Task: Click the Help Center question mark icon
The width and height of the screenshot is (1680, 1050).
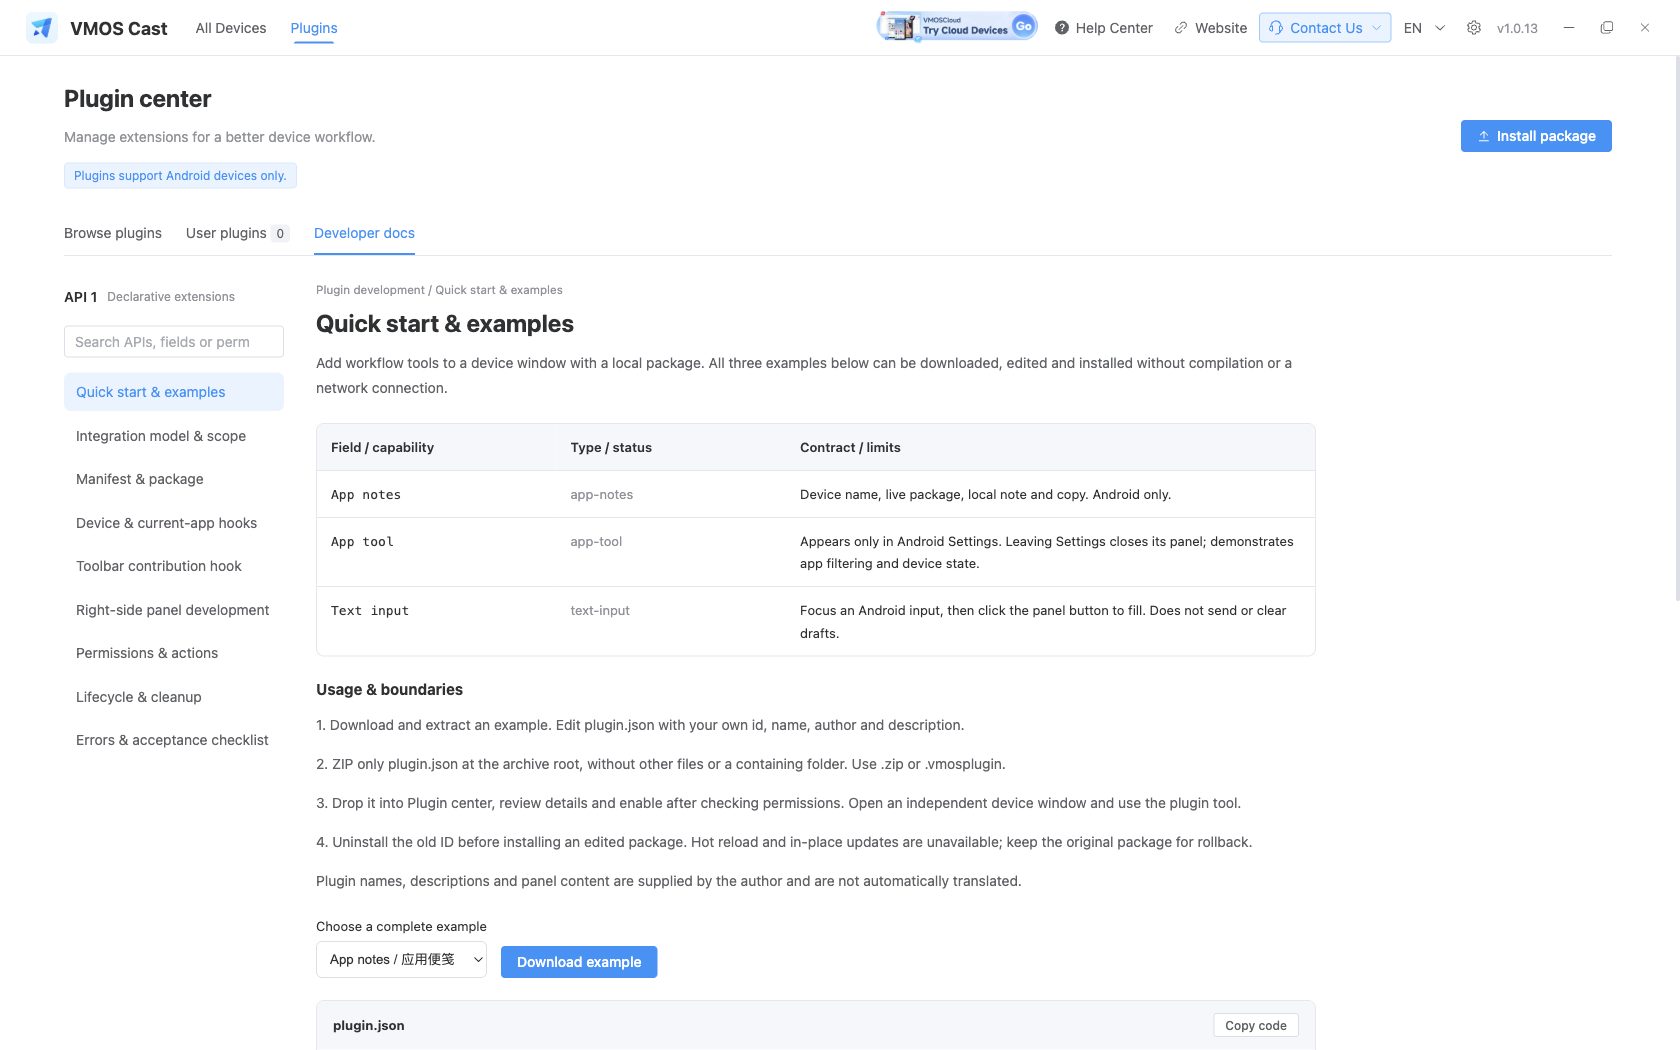Action: click(x=1062, y=28)
